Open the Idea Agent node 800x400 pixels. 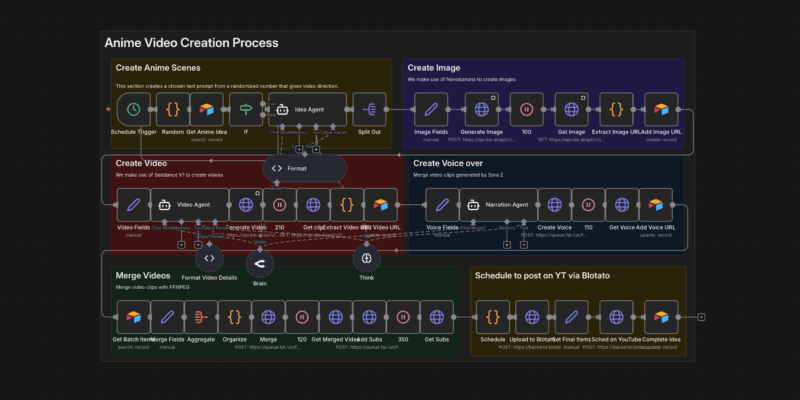click(x=307, y=109)
